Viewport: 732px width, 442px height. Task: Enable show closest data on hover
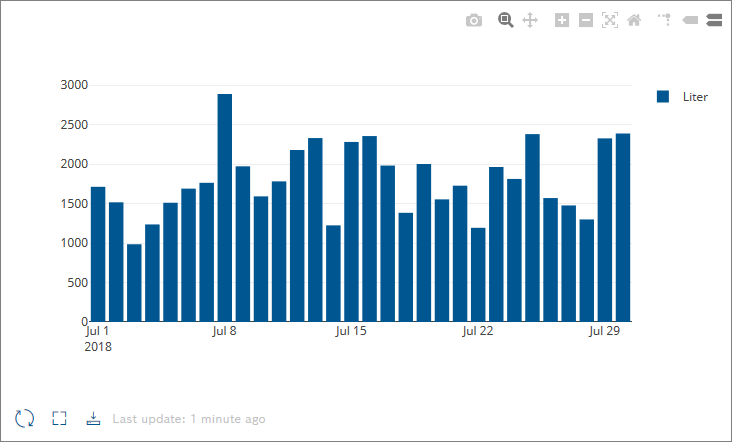point(690,20)
